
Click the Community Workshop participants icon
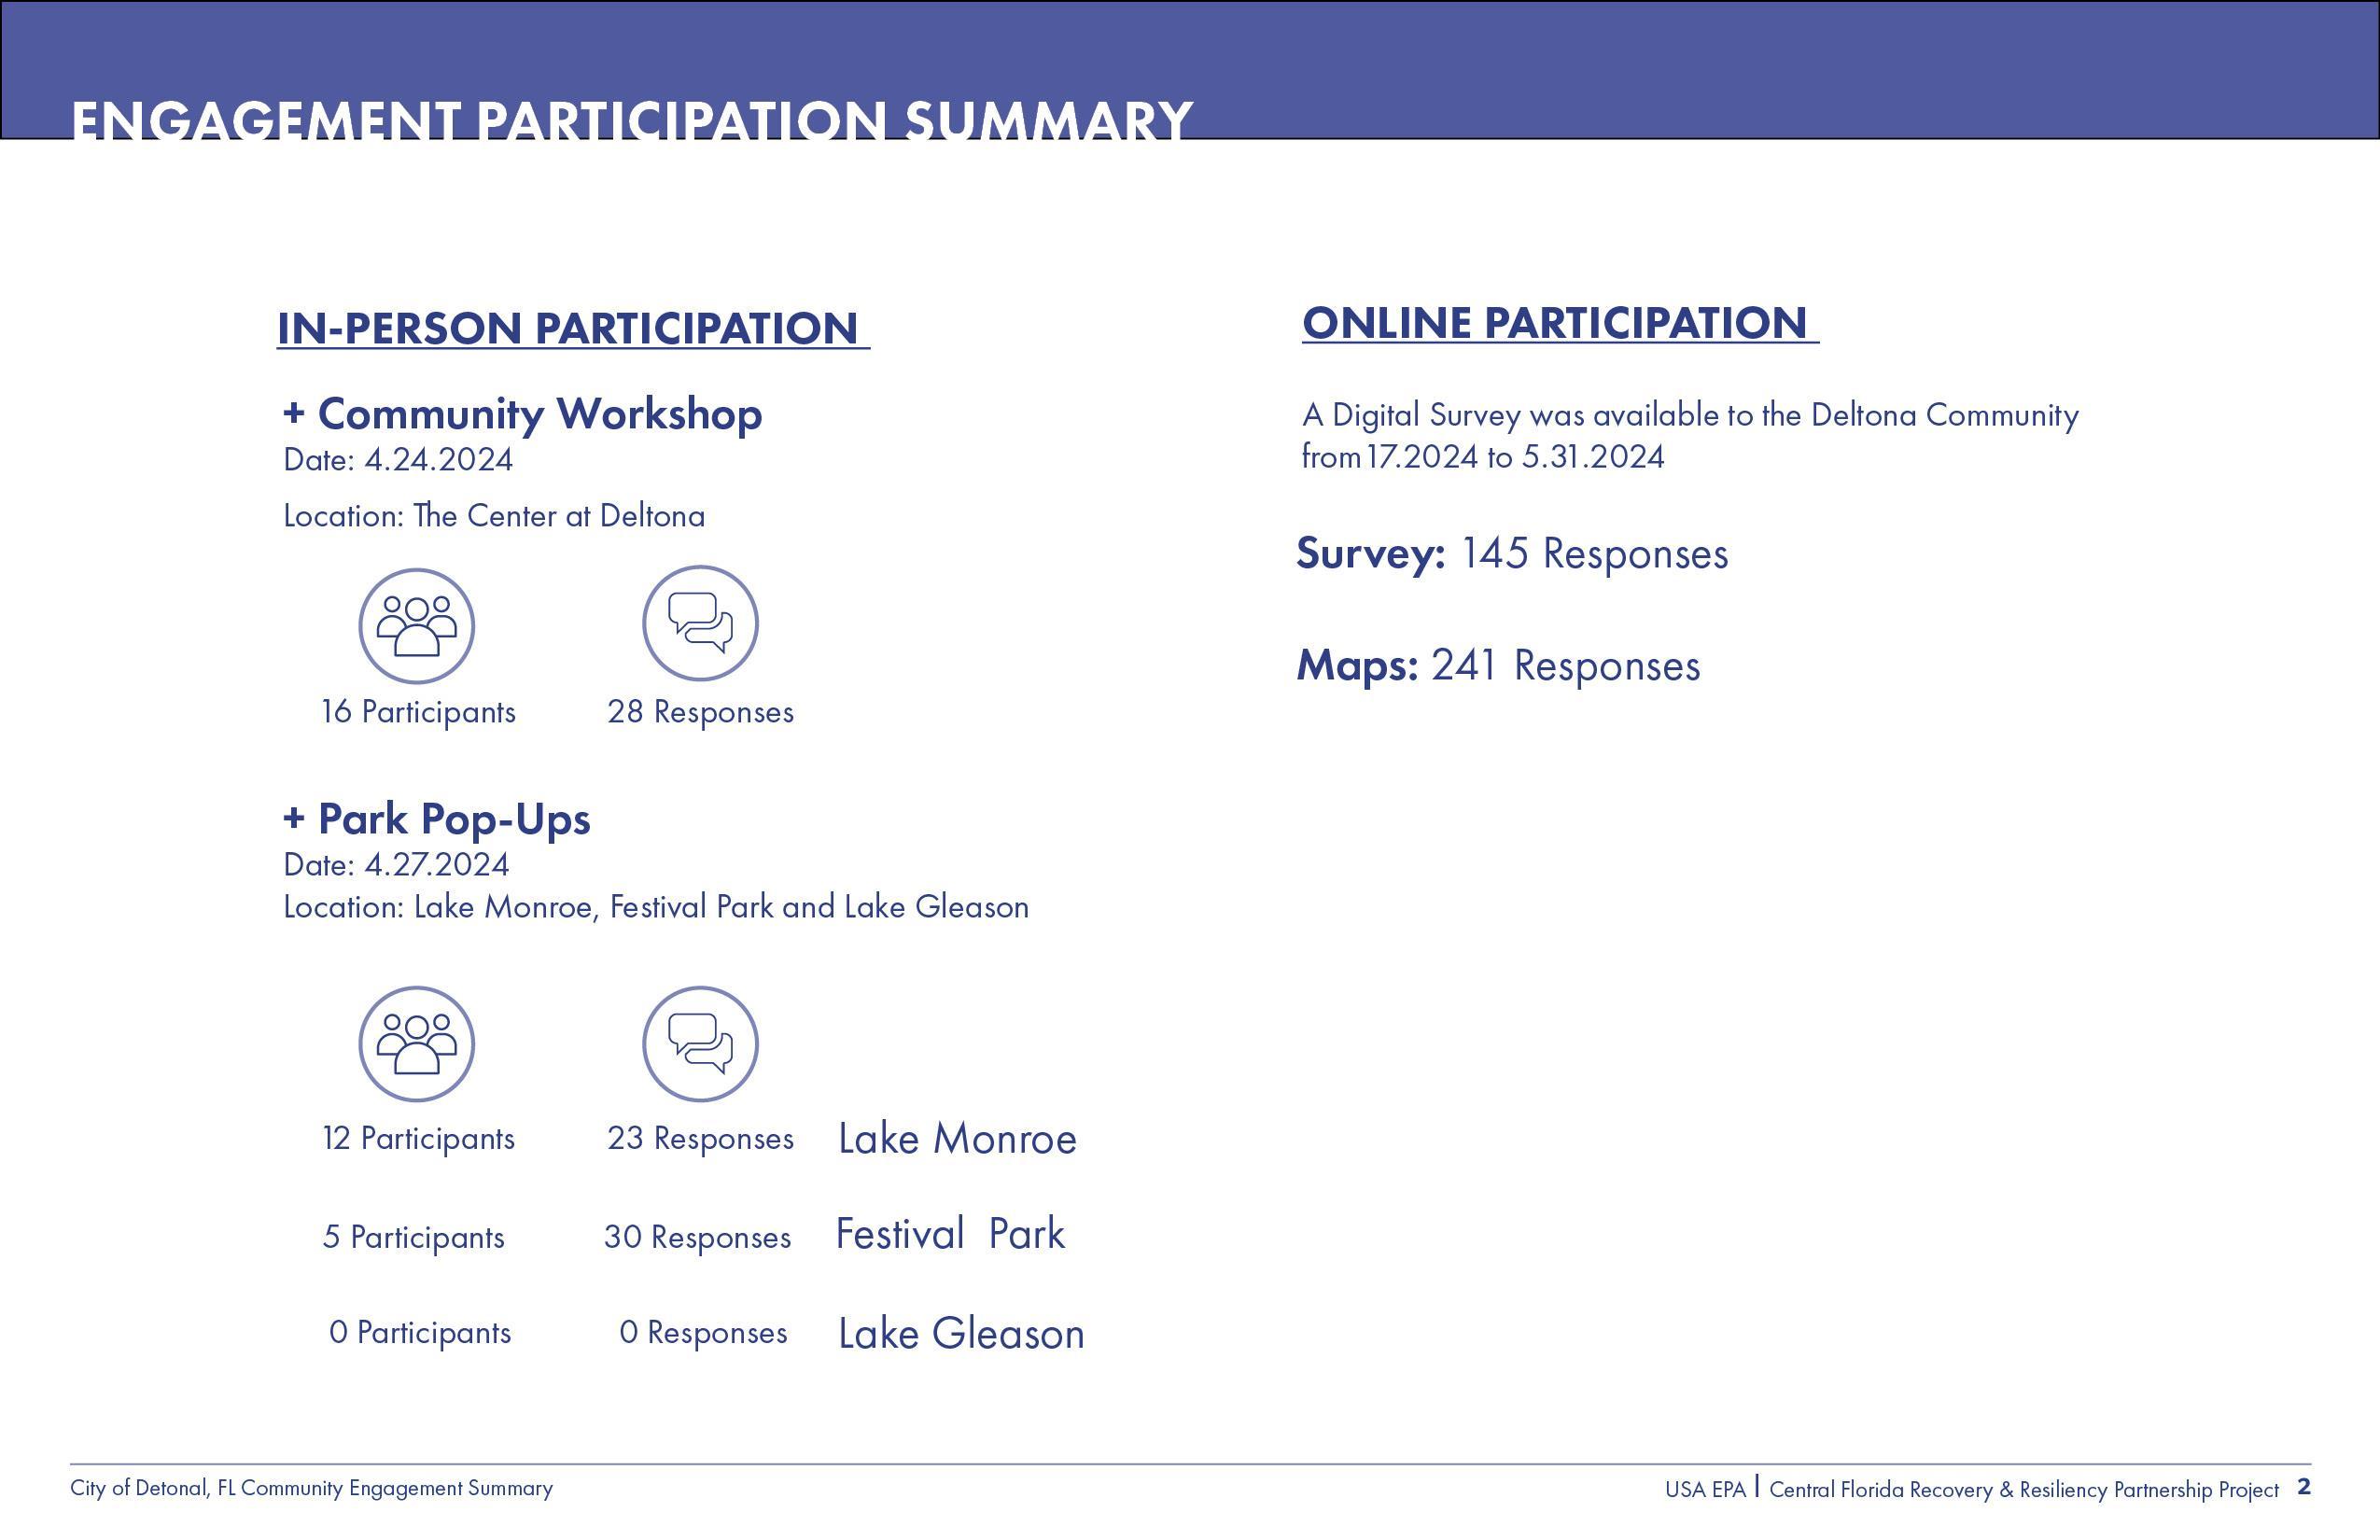[416, 626]
